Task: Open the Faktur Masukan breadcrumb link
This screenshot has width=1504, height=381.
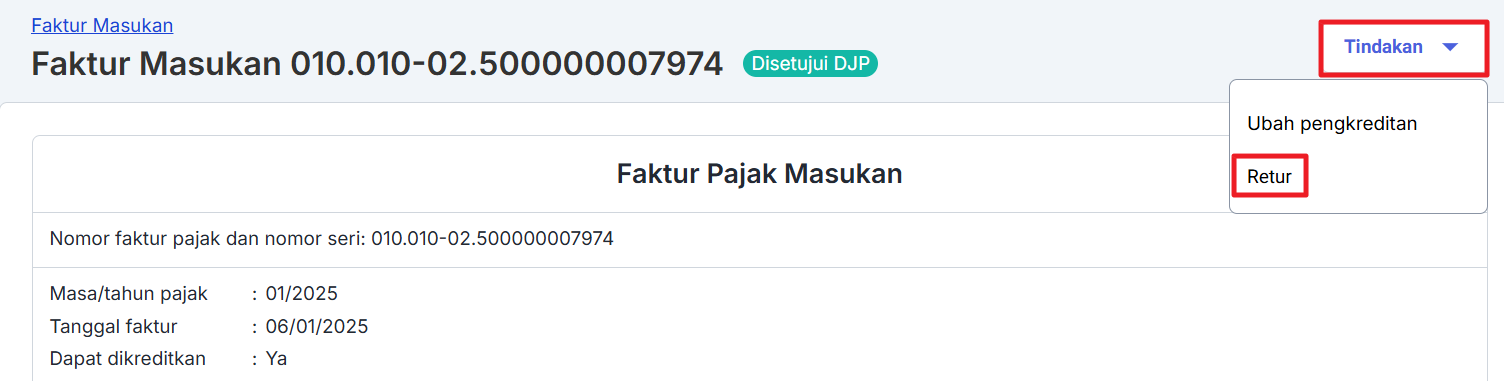Action: pyautogui.click(x=102, y=25)
